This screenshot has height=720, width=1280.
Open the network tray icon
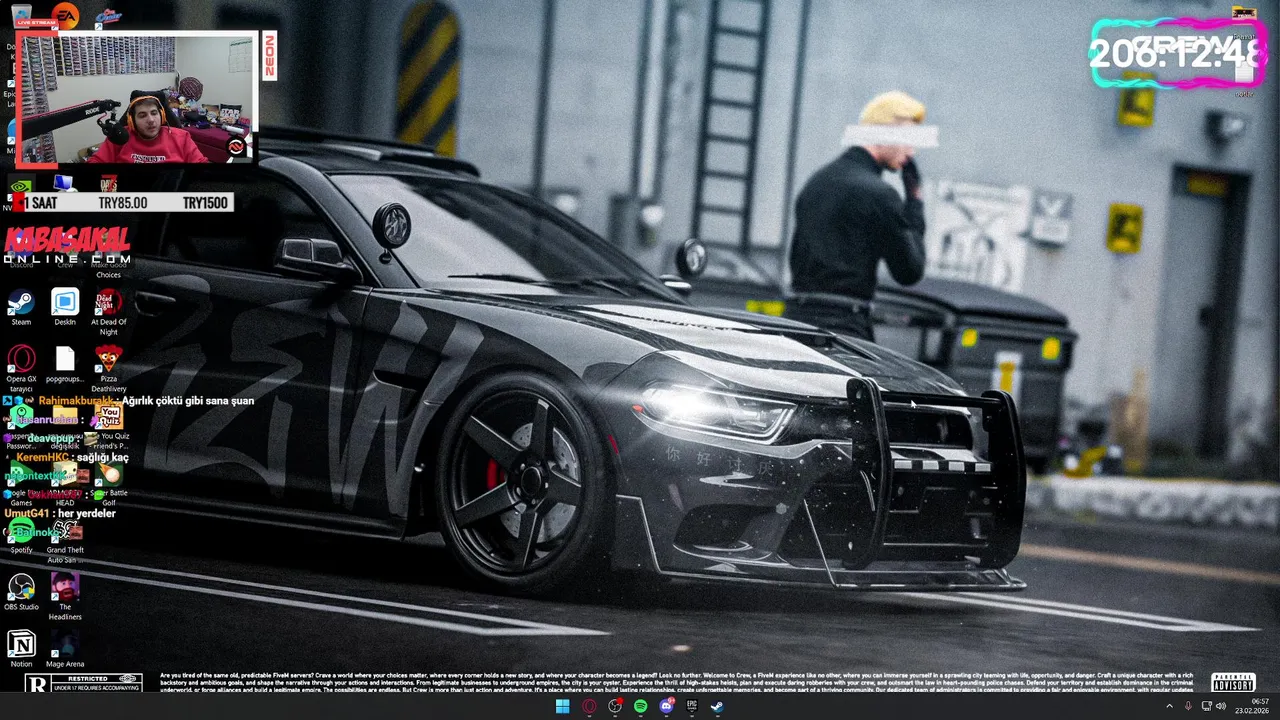click(x=1206, y=706)
